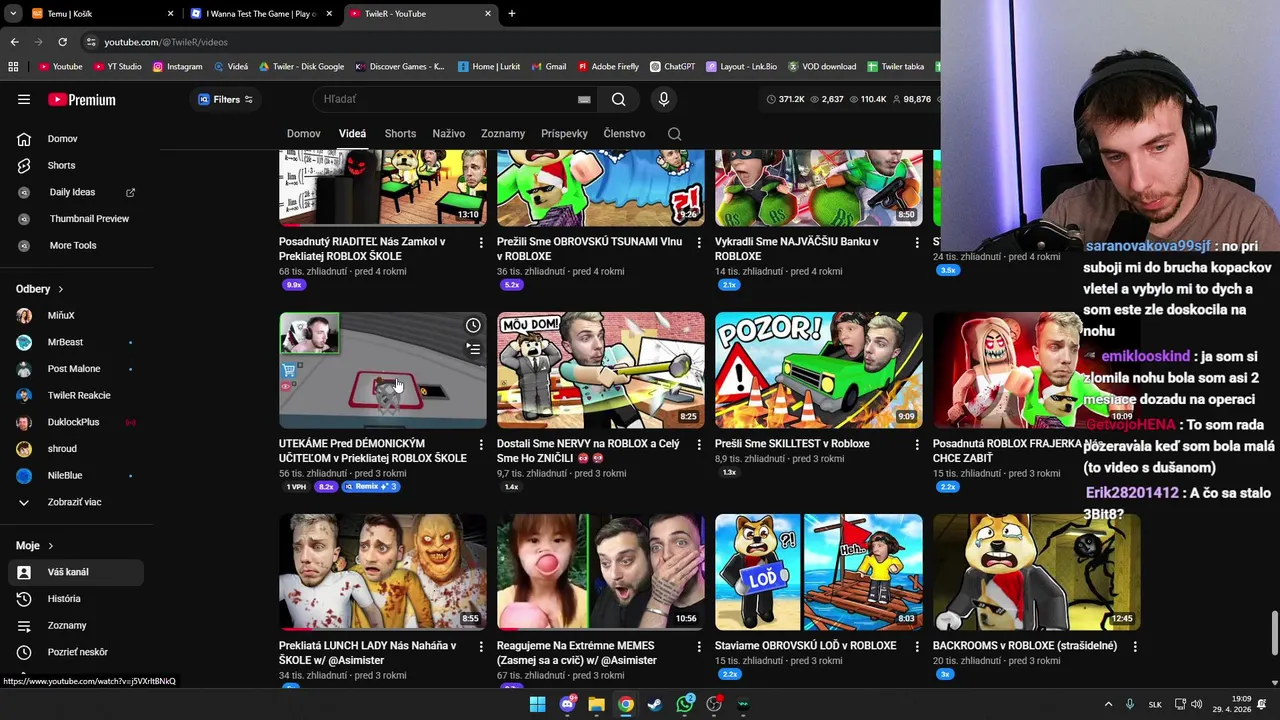Viewport: 1280px width, 720px height.
Task: Open Discord from the taskbar
Action: tap(567, 704)
